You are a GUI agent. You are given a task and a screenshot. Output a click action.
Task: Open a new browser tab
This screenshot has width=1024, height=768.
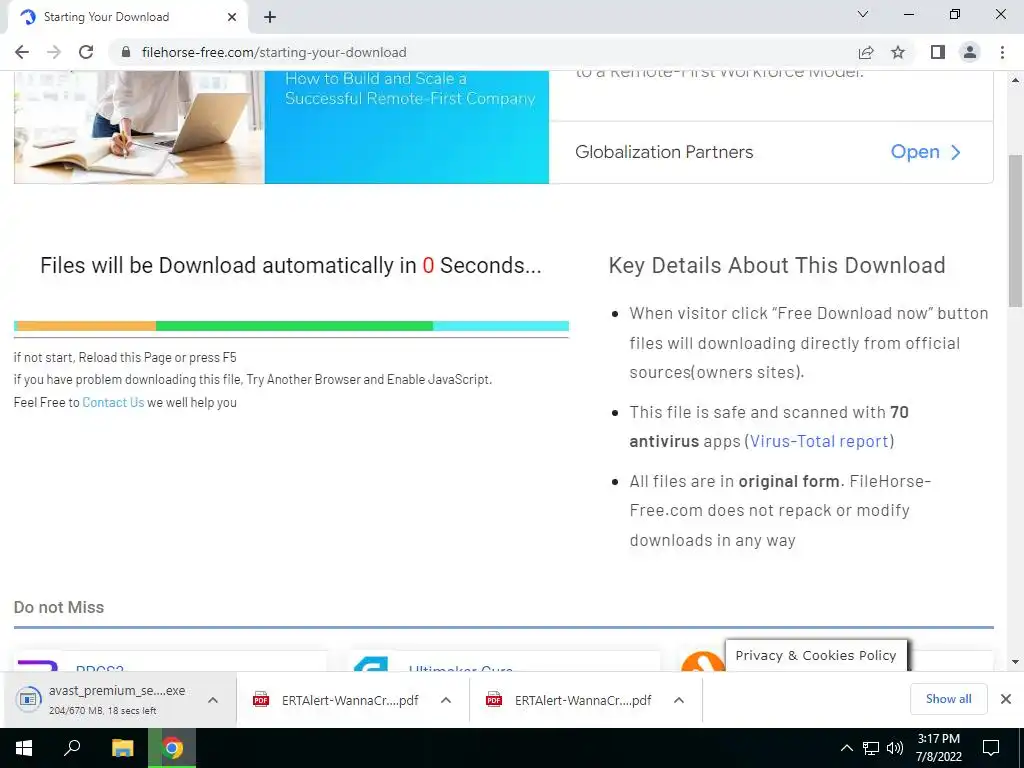point(270,17)
